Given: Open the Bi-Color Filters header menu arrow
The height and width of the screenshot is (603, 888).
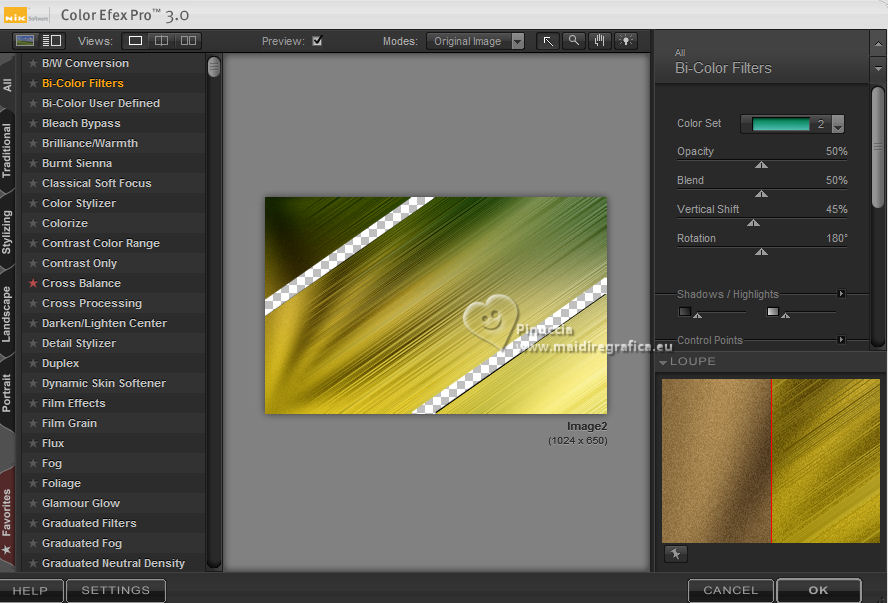Looking at the screenshot, I should click(878, 69).
